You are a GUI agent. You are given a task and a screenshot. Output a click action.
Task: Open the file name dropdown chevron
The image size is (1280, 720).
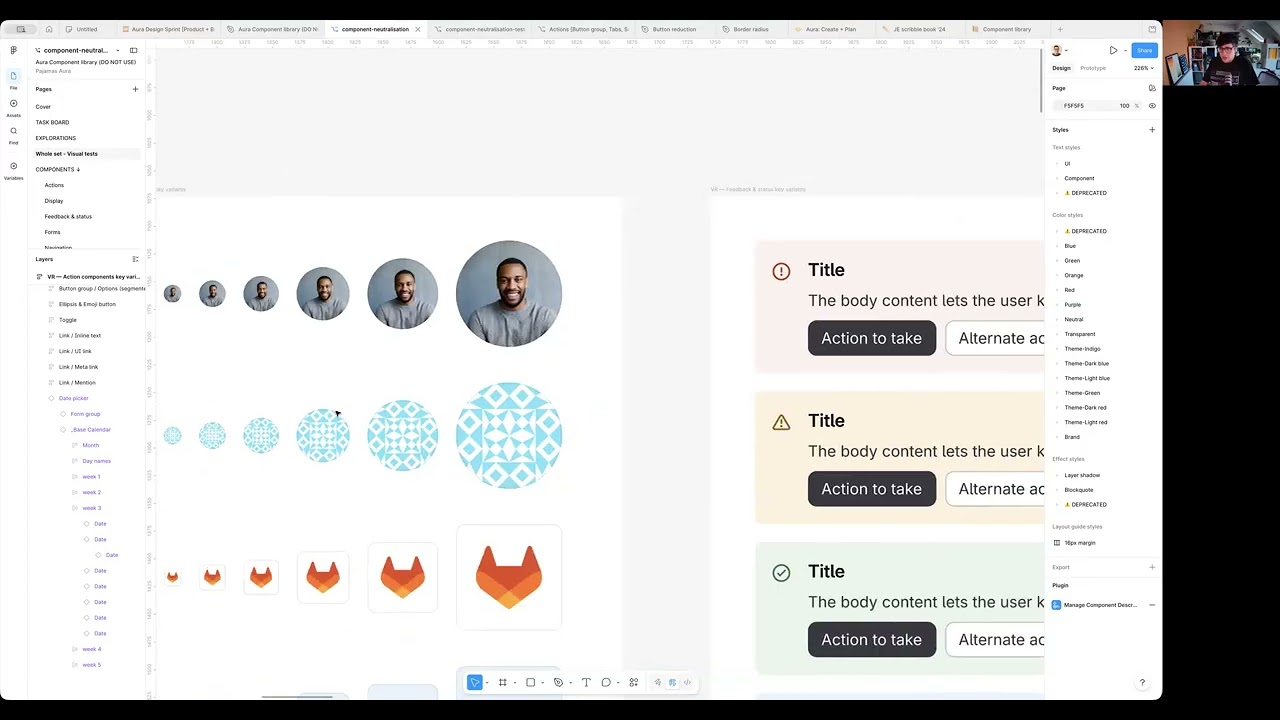(x=117, y=50)
